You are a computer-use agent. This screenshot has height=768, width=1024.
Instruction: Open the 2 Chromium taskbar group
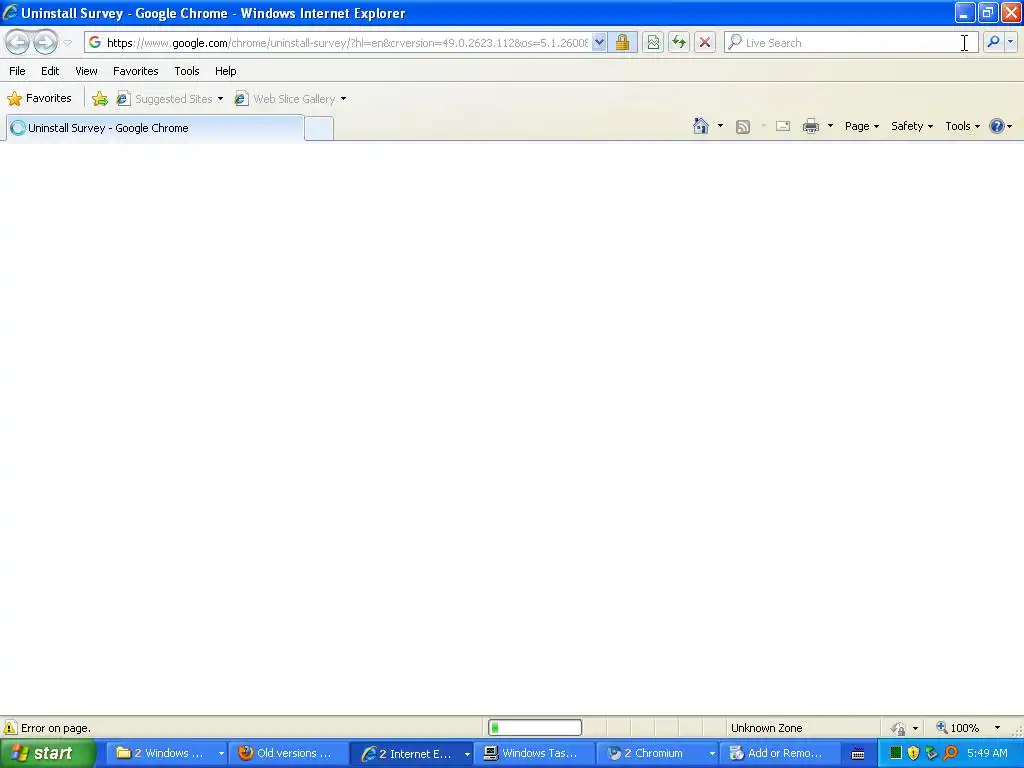(x=658, y=754)
